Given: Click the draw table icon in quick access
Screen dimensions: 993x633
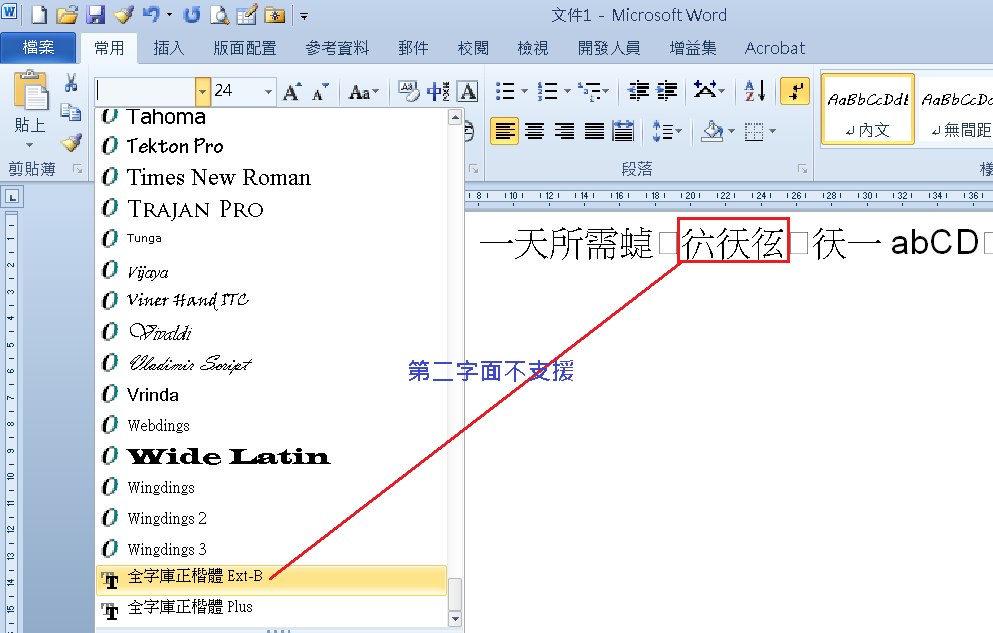Looking at the screenshot, I should click(x=246, y=14).
